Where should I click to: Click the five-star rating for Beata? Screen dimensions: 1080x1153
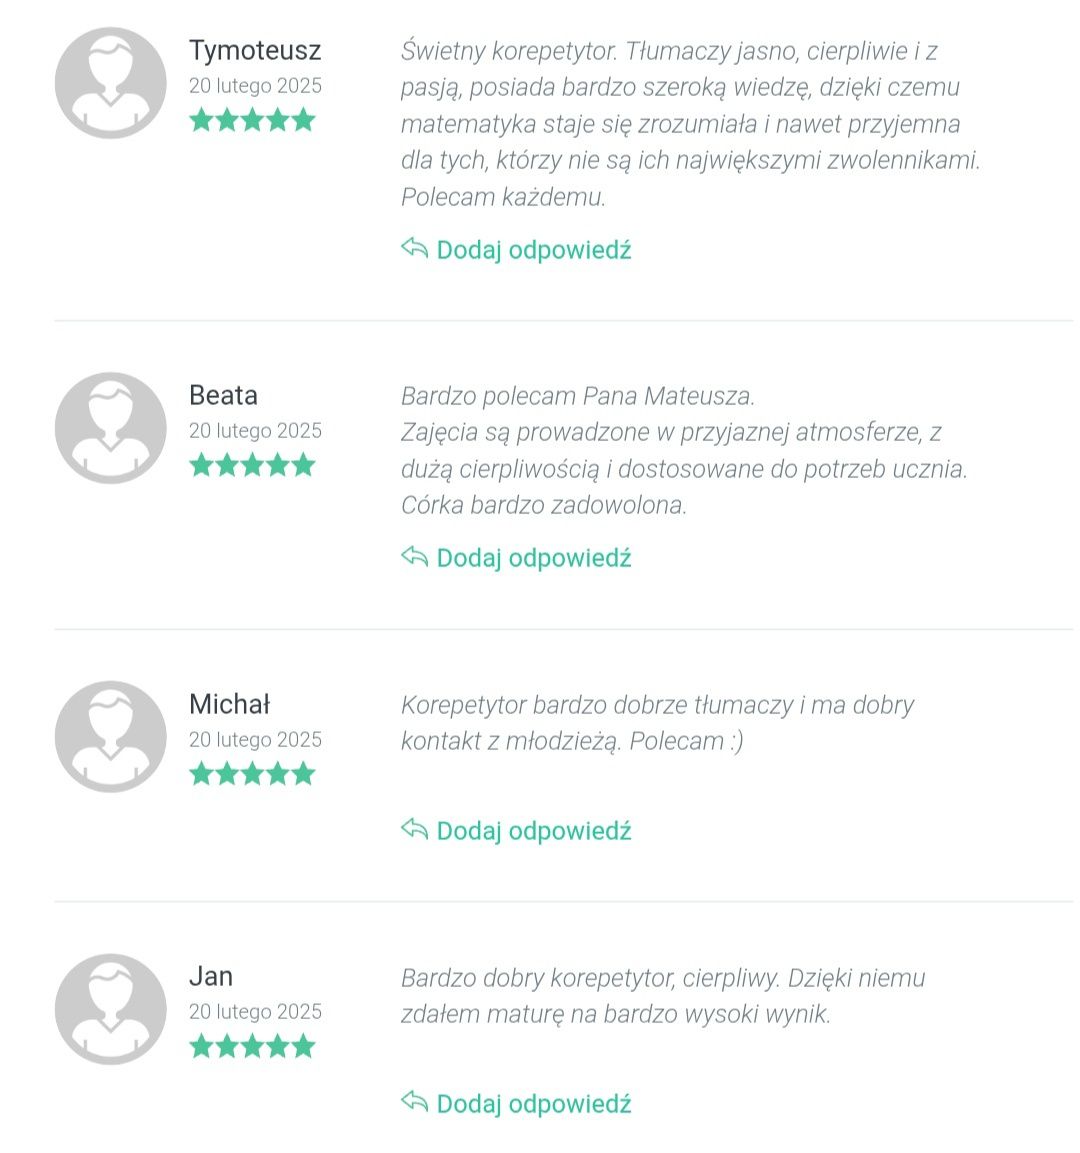pyautogui.click(x=252, y=465)
